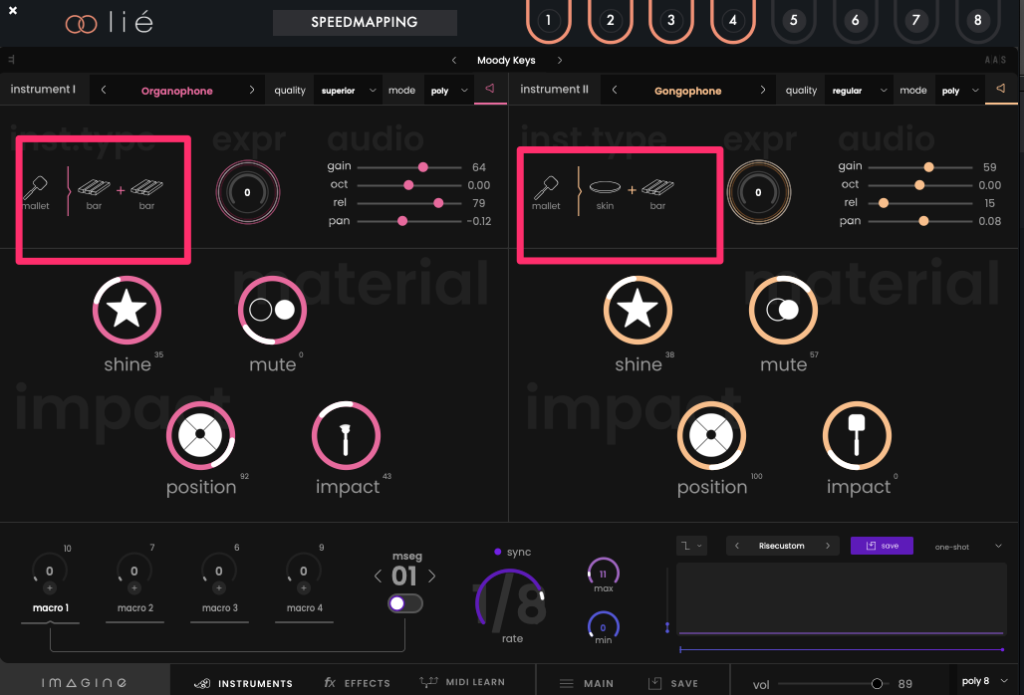The image size is (1024, 695).
Task: Click the impact mallet knob in instrument II
Action: pyautogui.click(x=857, y=436)
